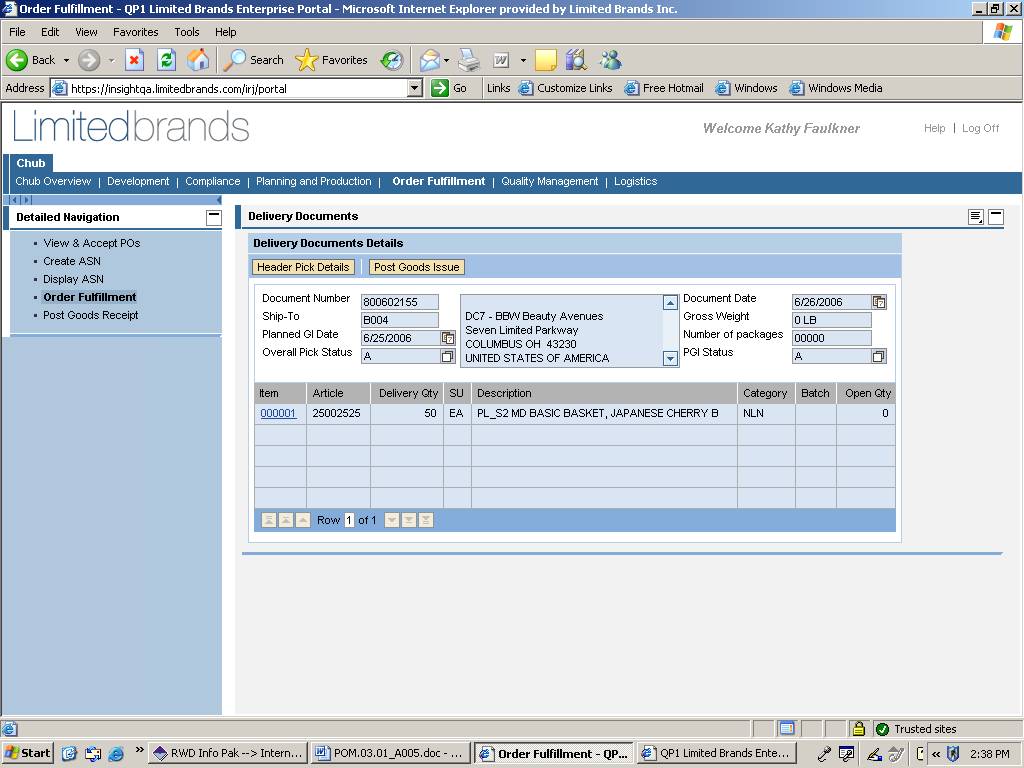The height and width of the screenshot is (768, 1024).
Task: Open Delivery Documents options menu icon
Action: 976,217
